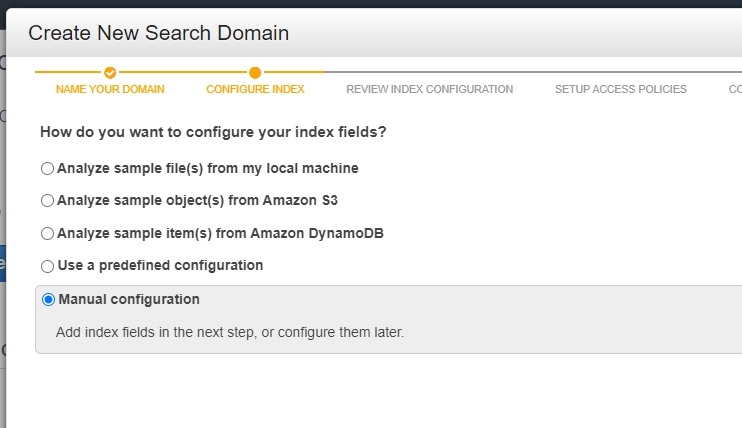Click the 'Create New Search Domain' dialog title
This screenshot has height=428, width=742.
pyautogui.click(x=158, y=33)
